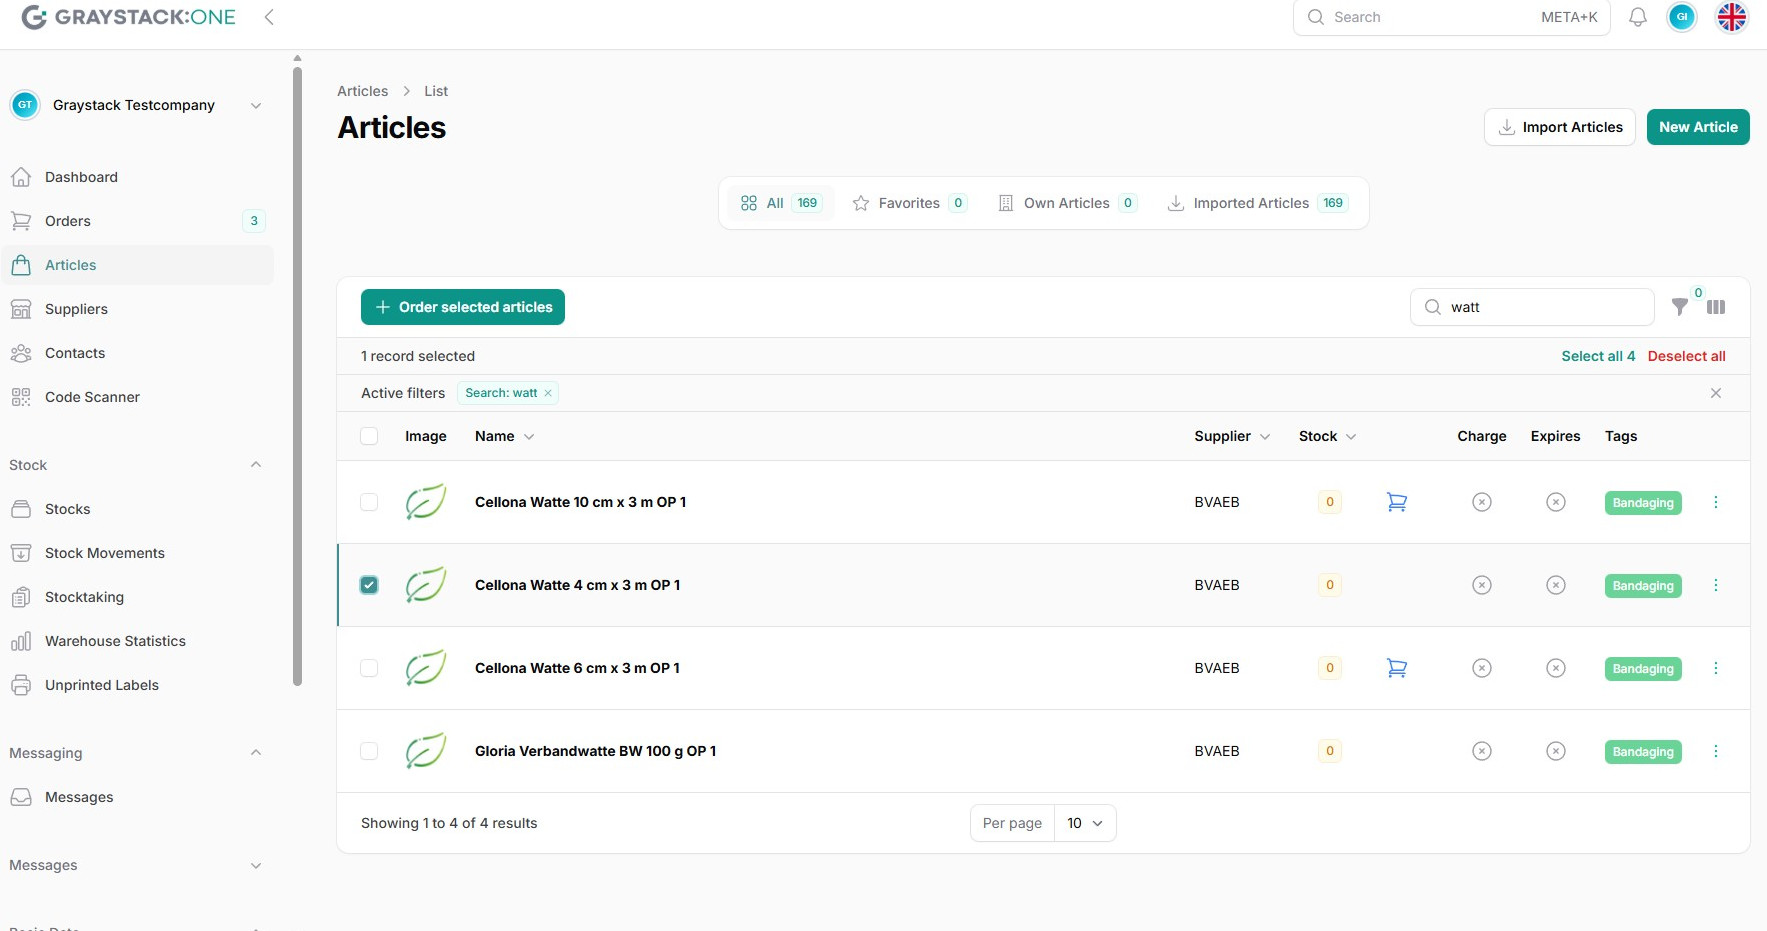This screenshot has width=1767, height=931.
Task: Remove the 'Search: watt' filter chip
Action: [x=548, y=393]
